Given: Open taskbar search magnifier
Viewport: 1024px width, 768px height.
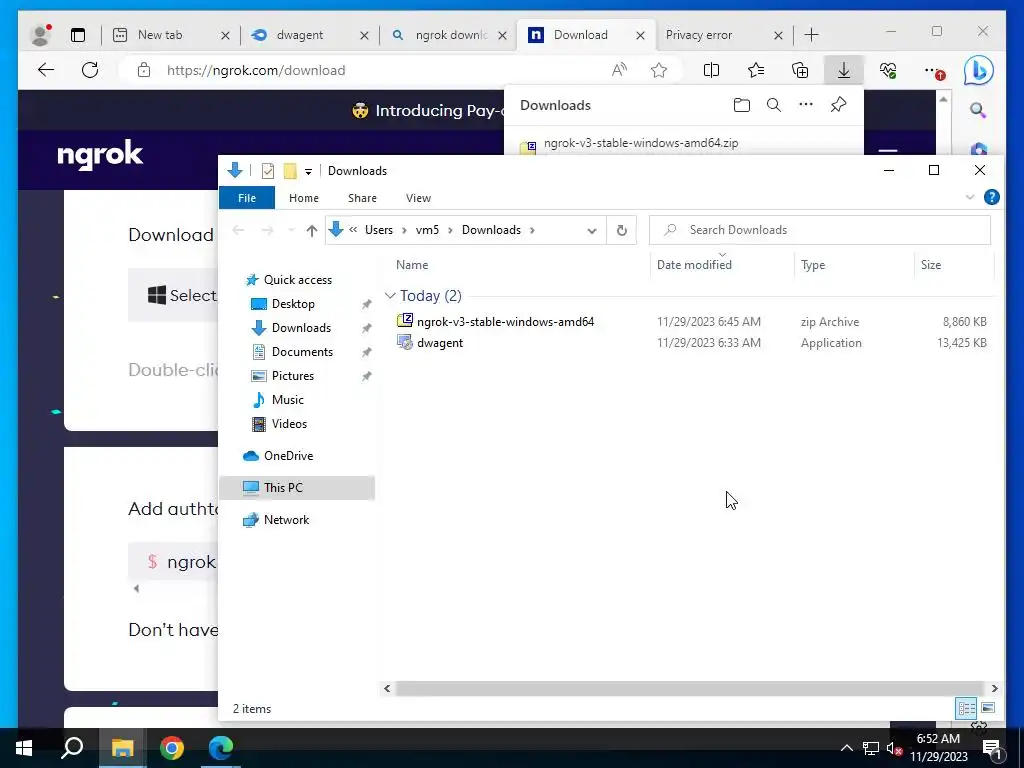Looking at the screenshot, I should 72,748.
